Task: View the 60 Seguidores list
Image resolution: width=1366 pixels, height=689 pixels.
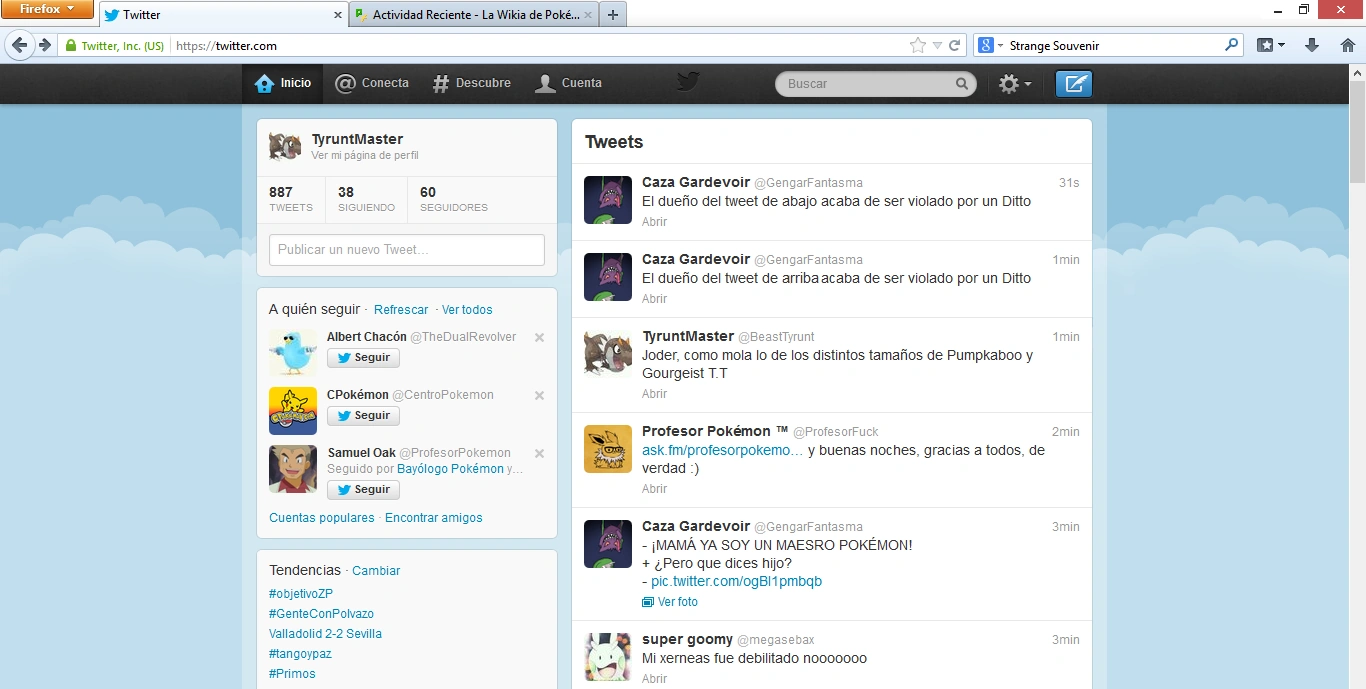Action: [454, 199]
